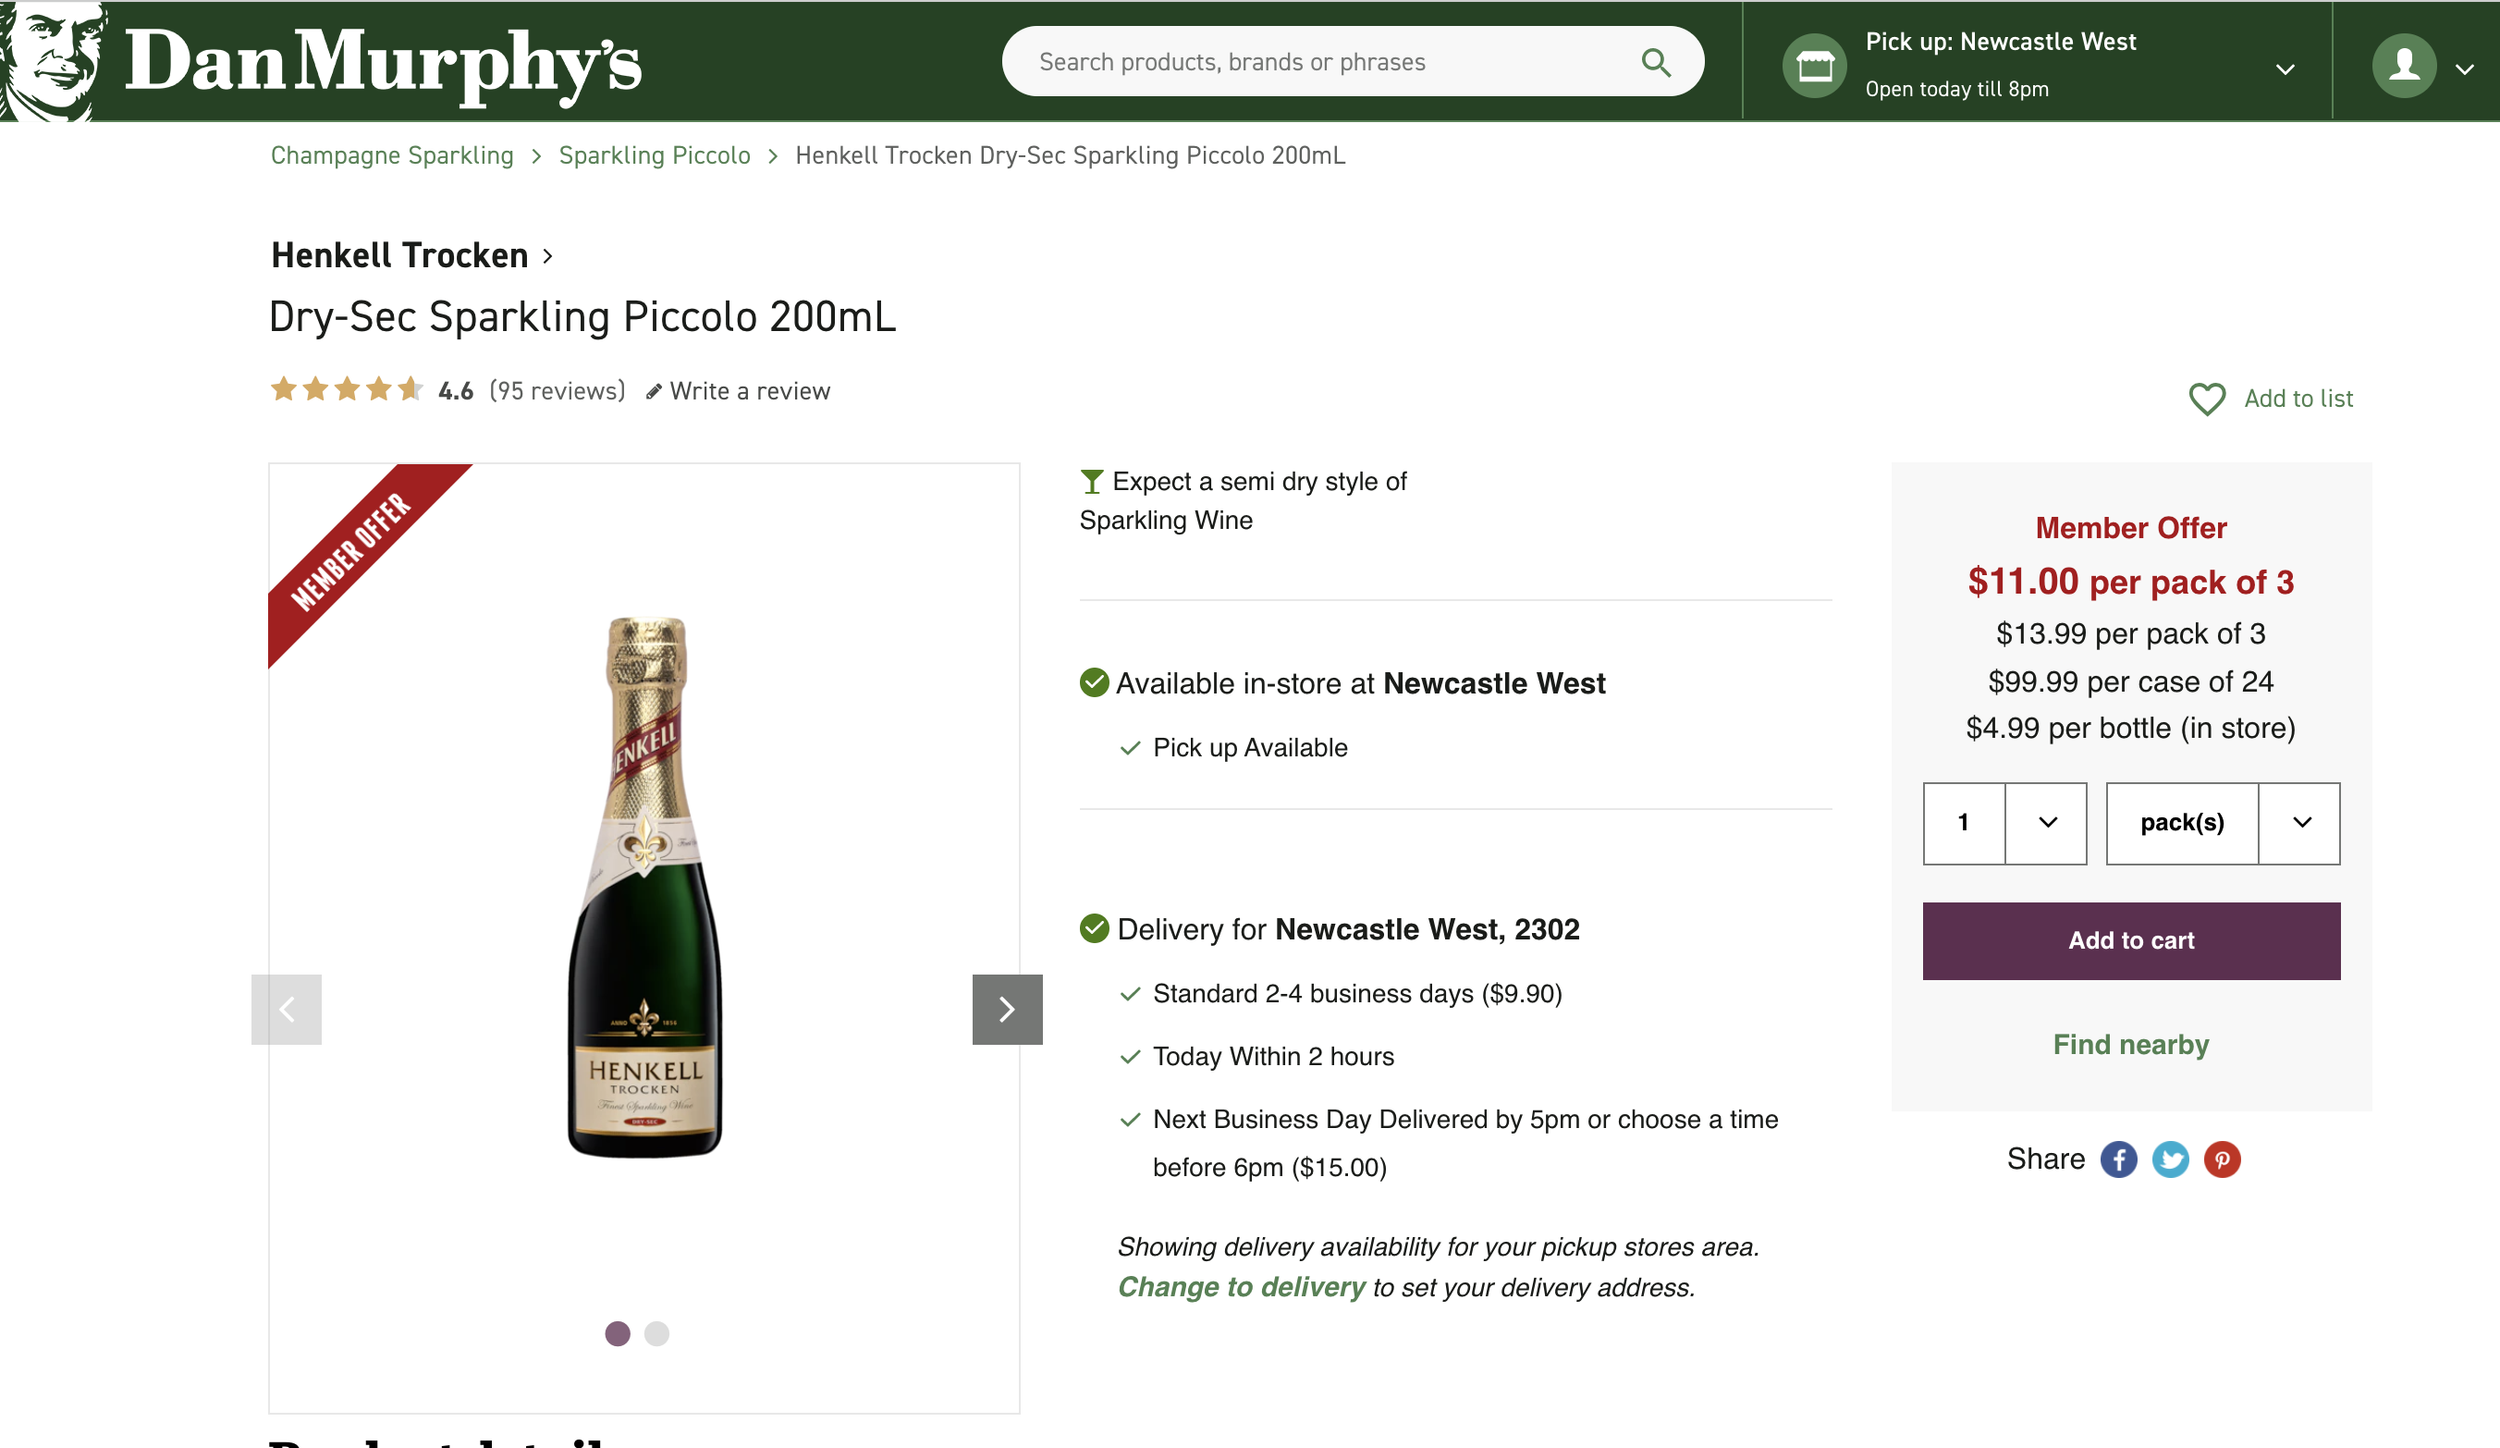Share product on Twitter

(2170, 1160)
